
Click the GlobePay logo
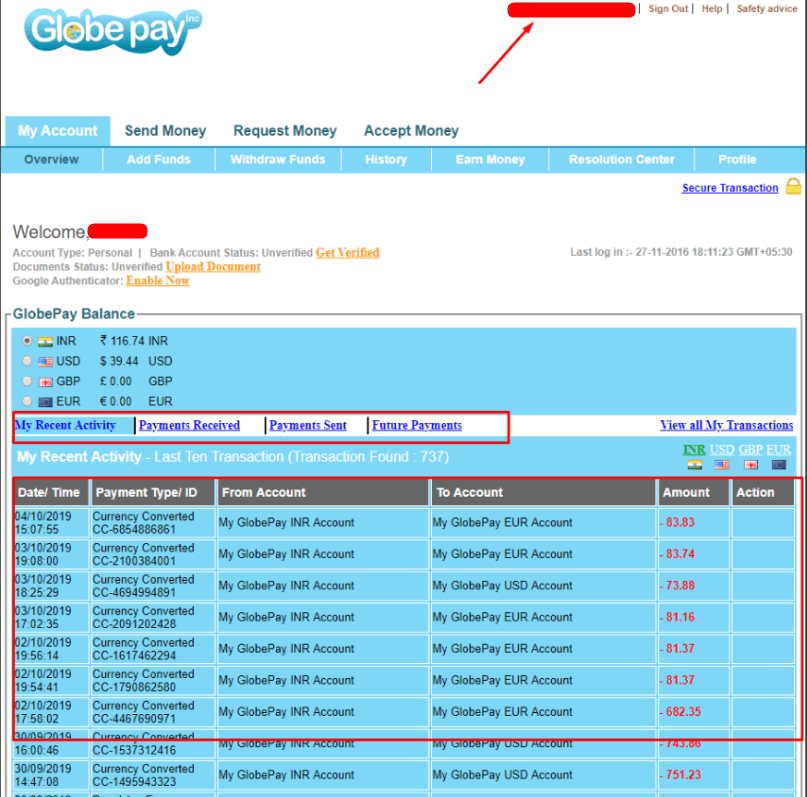(x=113, y=32)
